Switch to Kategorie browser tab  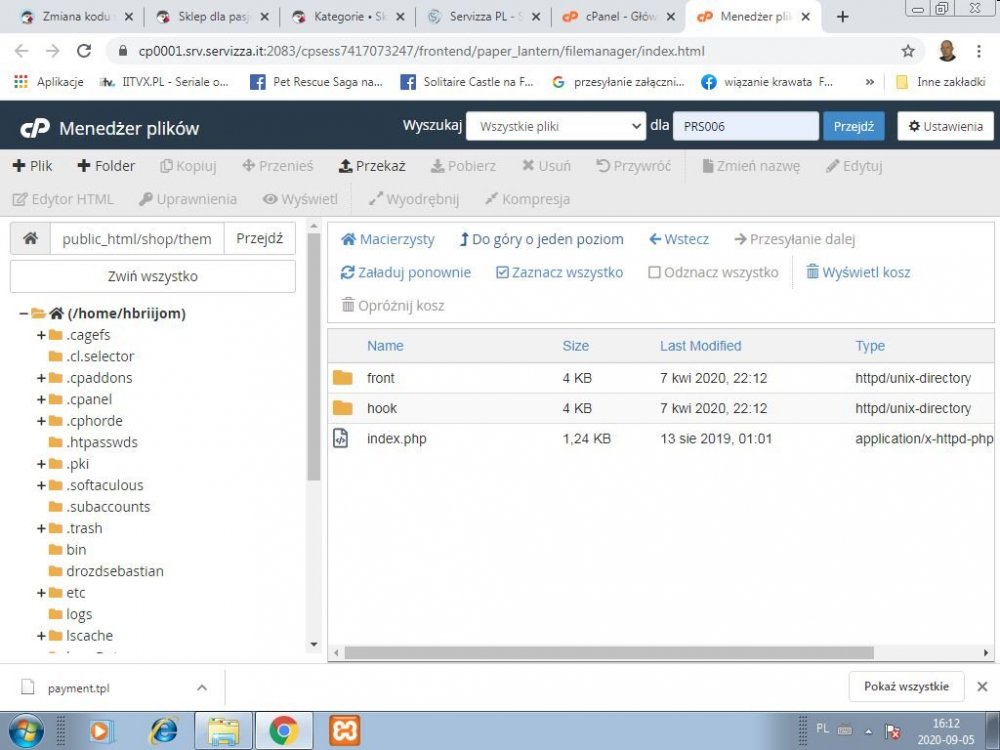[348, 17]
